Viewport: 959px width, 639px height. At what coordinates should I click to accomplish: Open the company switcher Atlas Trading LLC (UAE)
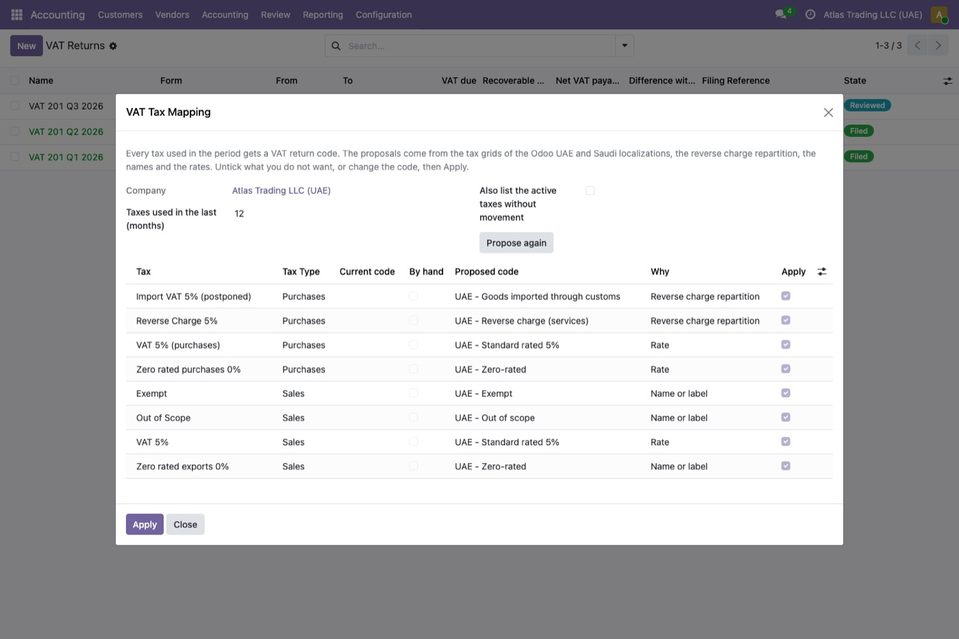pyautogui.click(x=873, y=15)
